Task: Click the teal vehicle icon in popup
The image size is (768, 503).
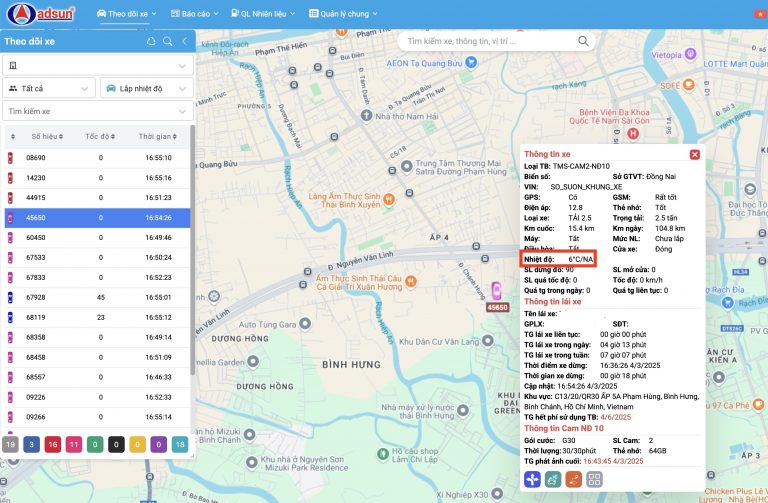Action: (554, 480)
